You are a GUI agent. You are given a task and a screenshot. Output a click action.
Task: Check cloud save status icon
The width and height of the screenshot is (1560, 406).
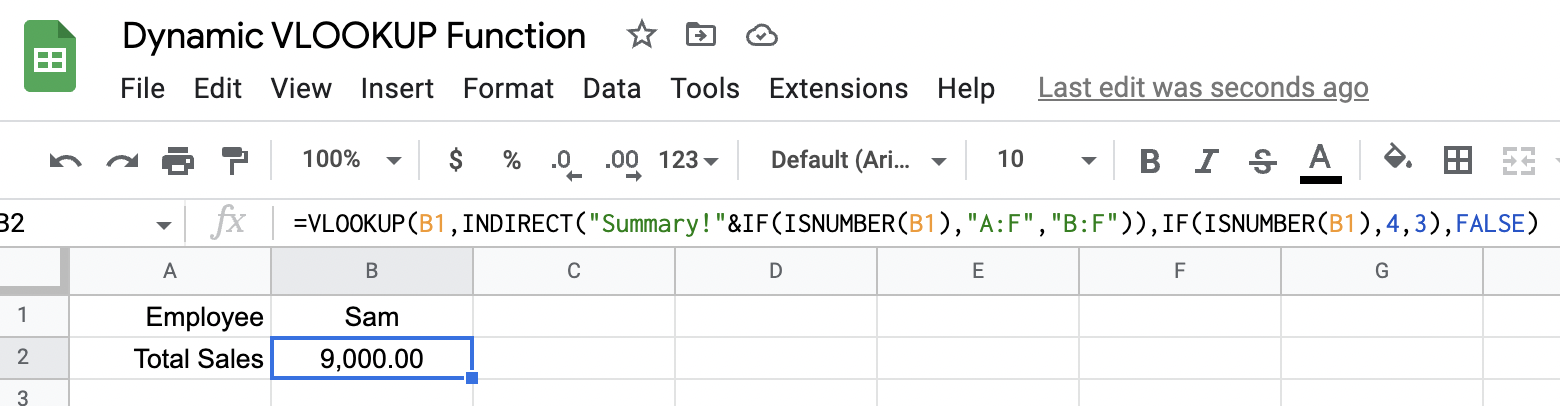click(762, 37)
